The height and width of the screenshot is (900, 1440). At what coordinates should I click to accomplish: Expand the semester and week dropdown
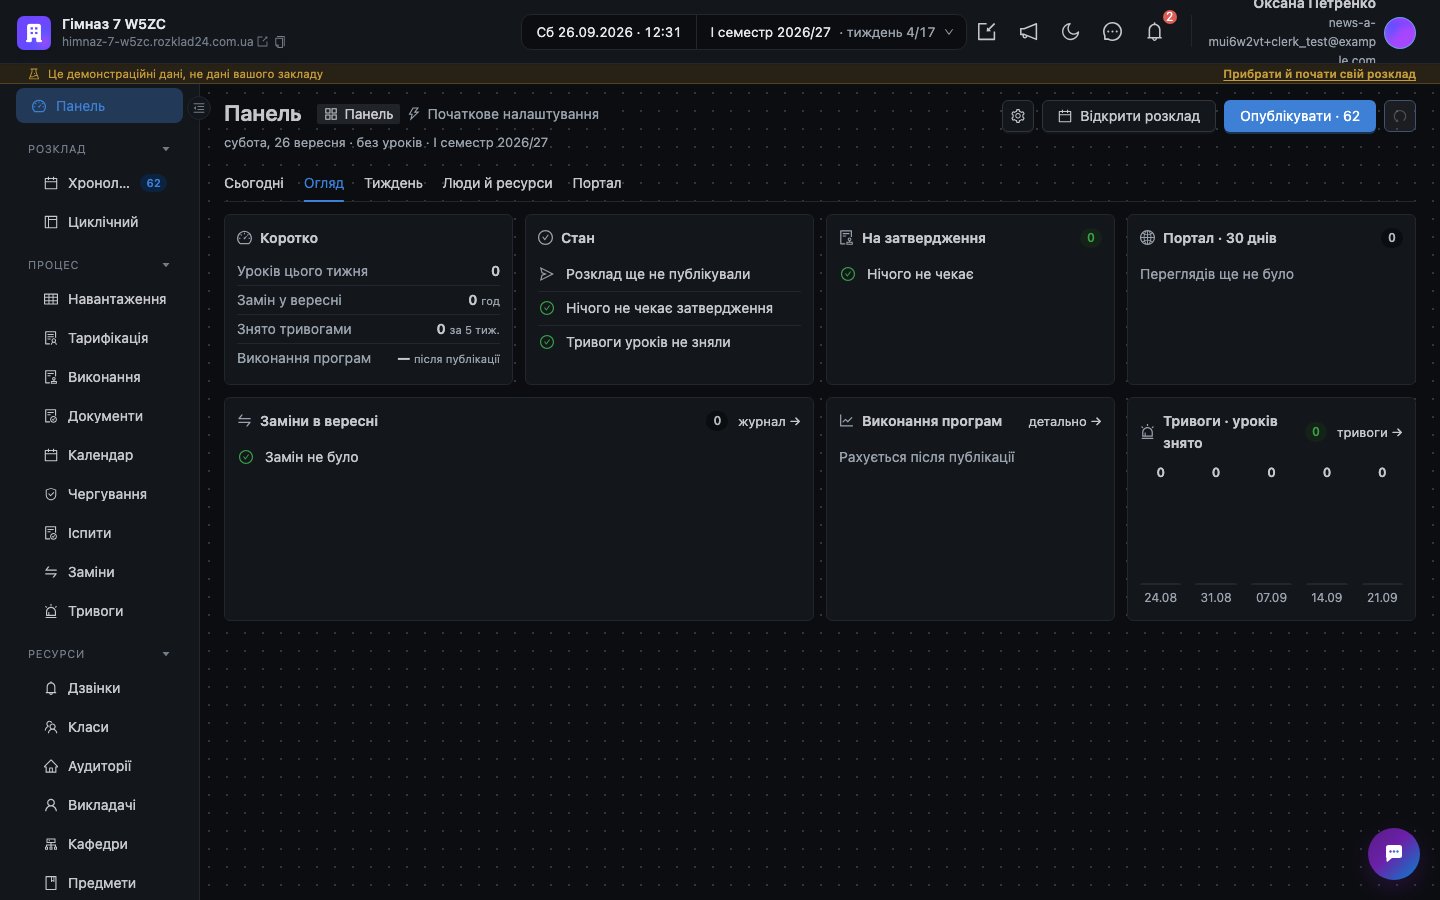831,32
